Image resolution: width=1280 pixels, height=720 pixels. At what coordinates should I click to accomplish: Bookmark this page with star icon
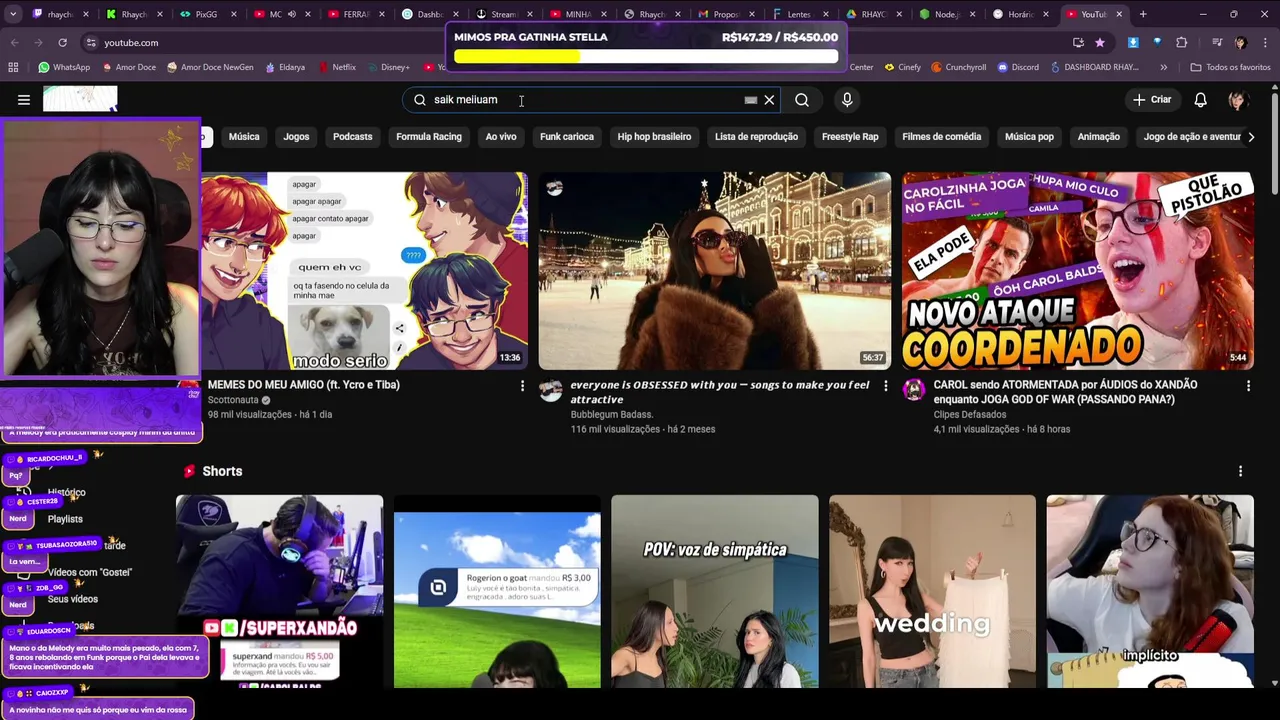1100,43
